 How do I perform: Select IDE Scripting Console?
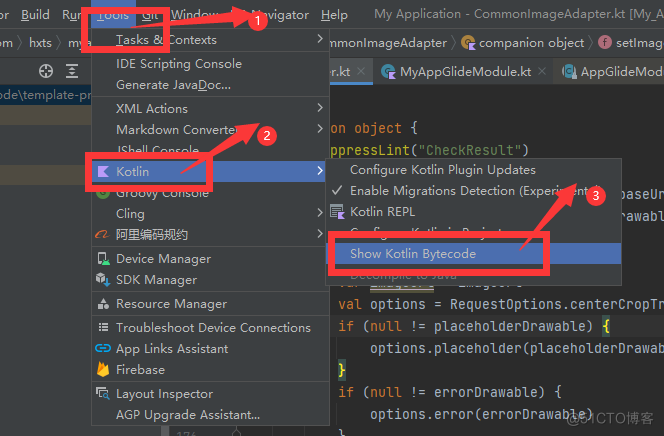click(x=210, y=64)
